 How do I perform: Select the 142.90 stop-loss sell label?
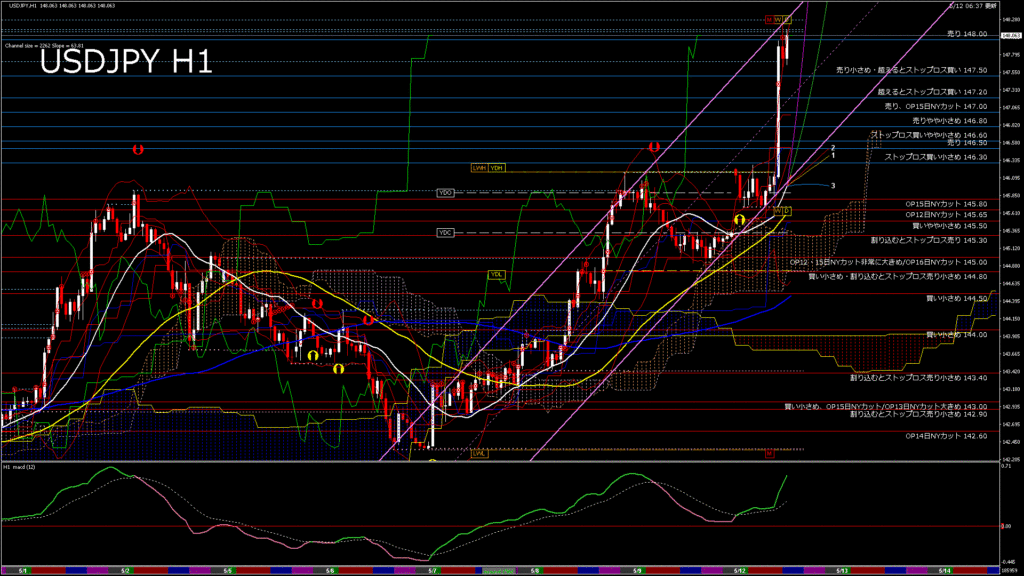point(918,414)
